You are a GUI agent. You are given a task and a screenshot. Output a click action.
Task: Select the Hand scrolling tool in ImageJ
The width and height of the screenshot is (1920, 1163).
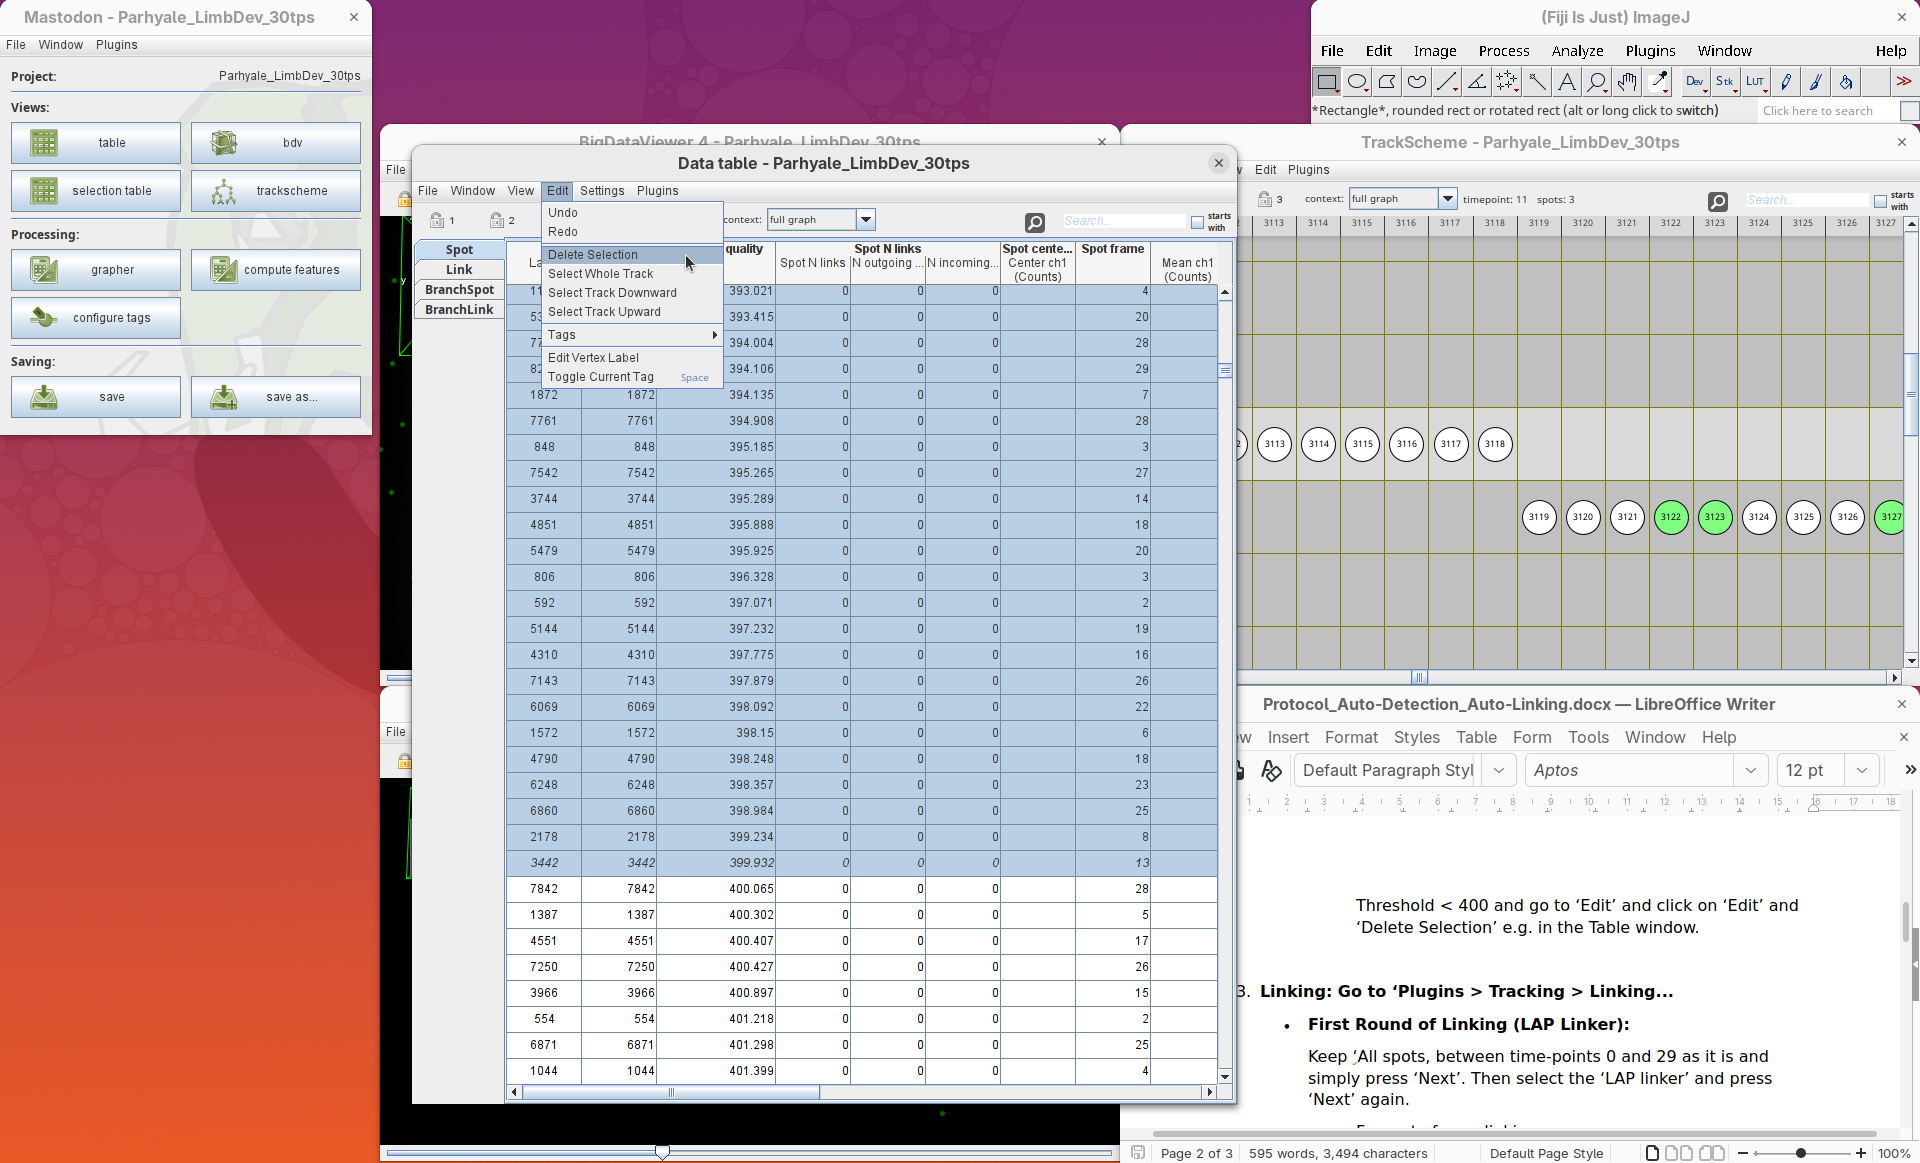(x=1627, y=82)
